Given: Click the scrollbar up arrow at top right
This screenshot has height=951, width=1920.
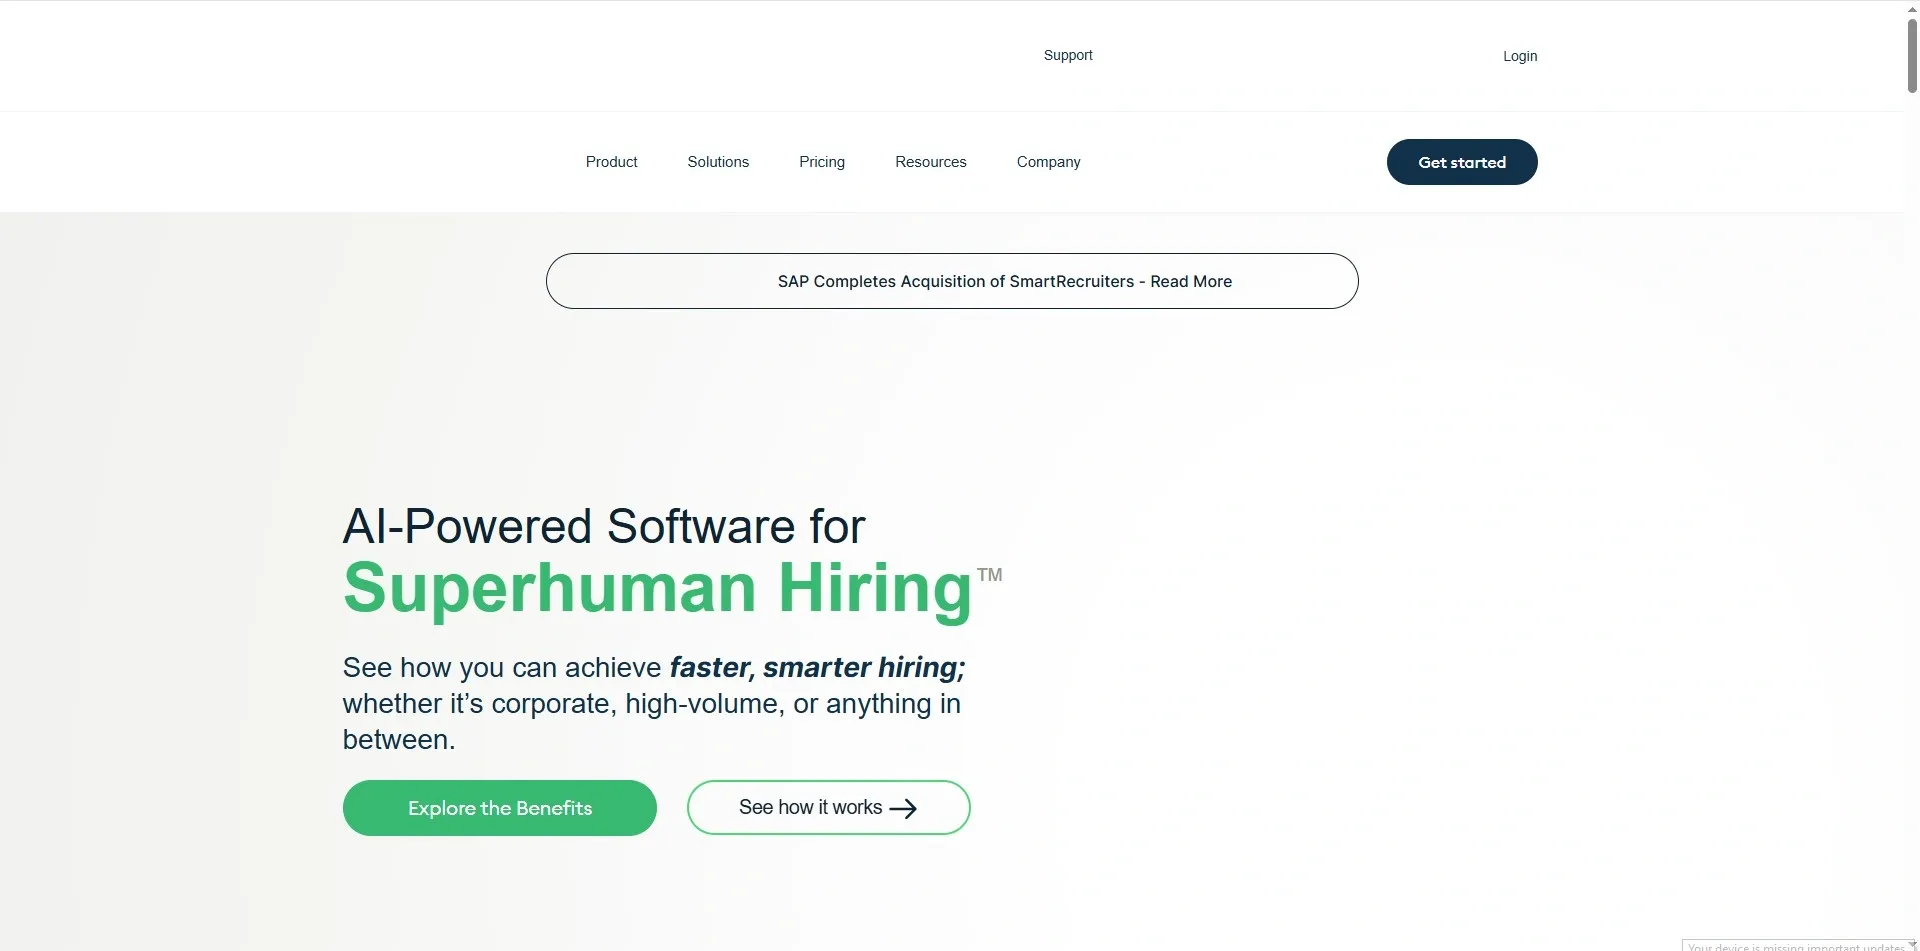Looking at the screenshot, I should [1911, 8].
